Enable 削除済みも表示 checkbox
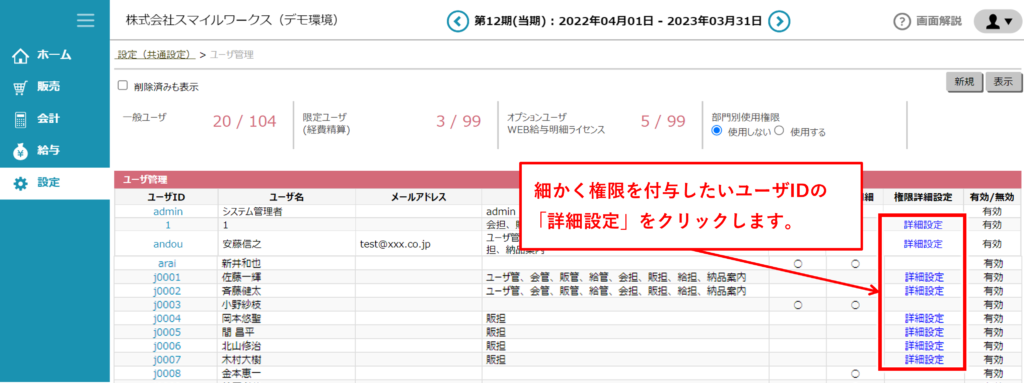Screen dimensions: 1024x383 pyautogui.click(x=122, y=85)
